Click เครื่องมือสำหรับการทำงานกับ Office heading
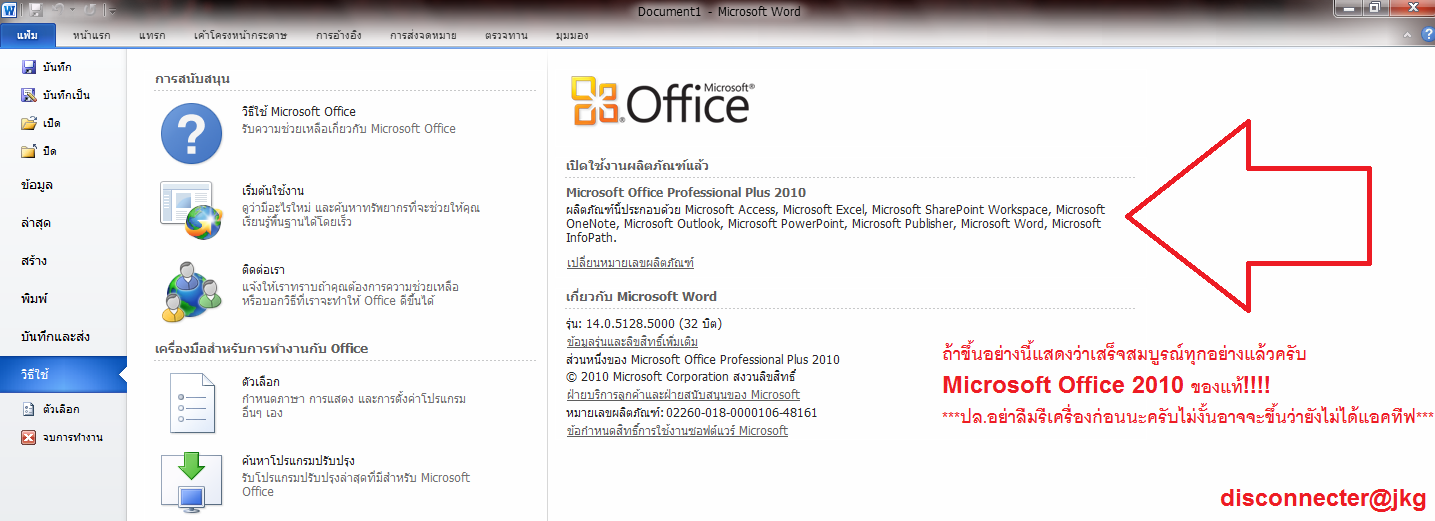Viewport: 1435px width, 521px height. 262,348
